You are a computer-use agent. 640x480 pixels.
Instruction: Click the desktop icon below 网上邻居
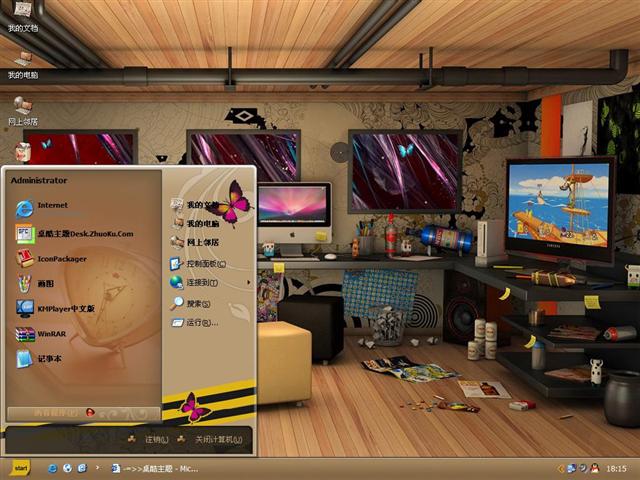[23, 152]
